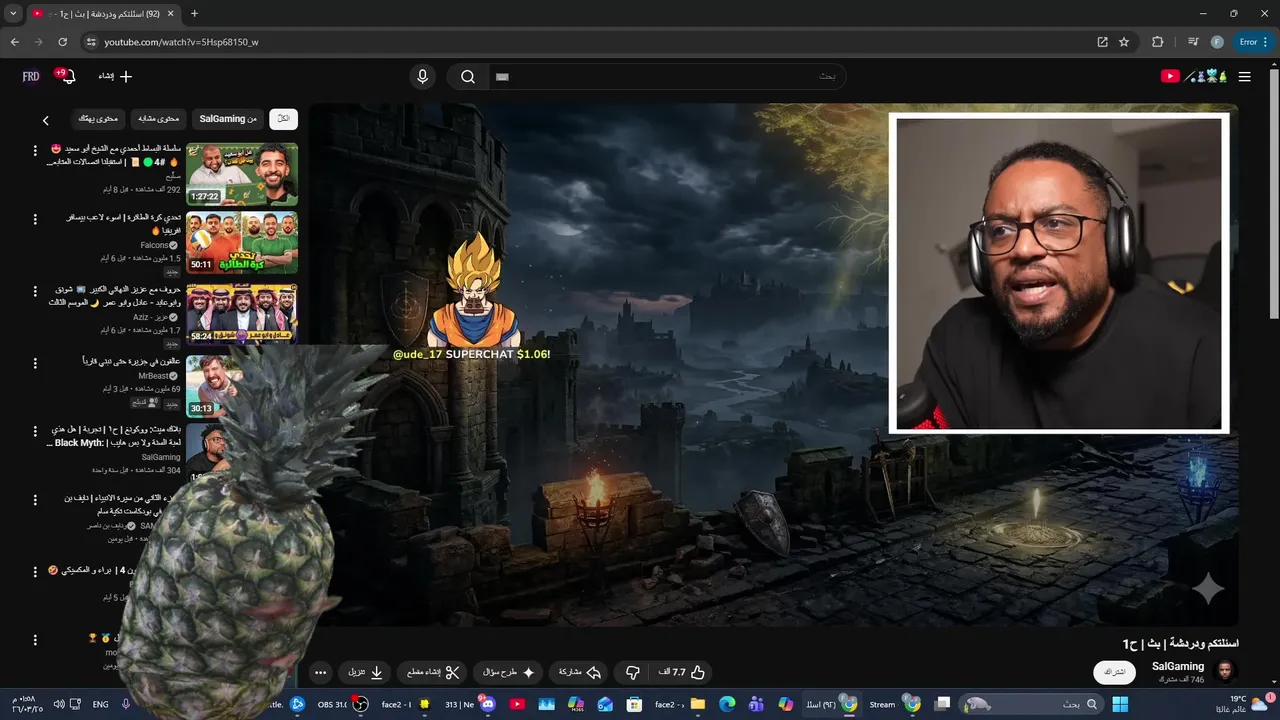Select the محتوى مشابه filter chip
The image size is (1280, 720).
point(158,118)
